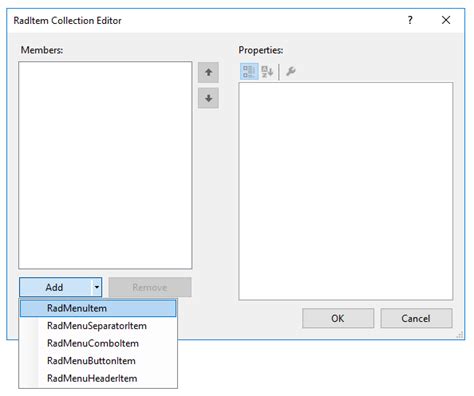Click the resize grip at dialog corner

click(x=460, y=335)
